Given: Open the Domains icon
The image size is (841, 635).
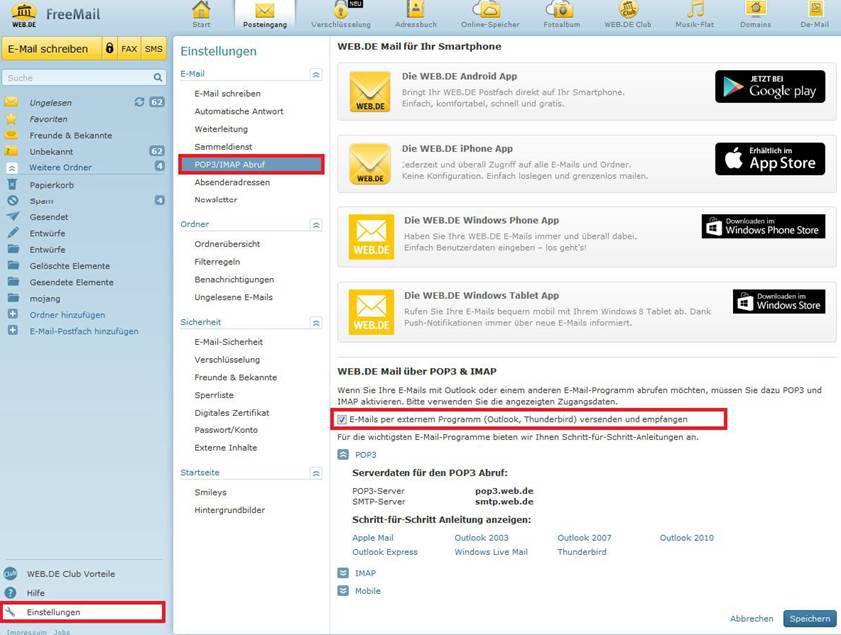Looking at the screenshot, I should point(755,10).
